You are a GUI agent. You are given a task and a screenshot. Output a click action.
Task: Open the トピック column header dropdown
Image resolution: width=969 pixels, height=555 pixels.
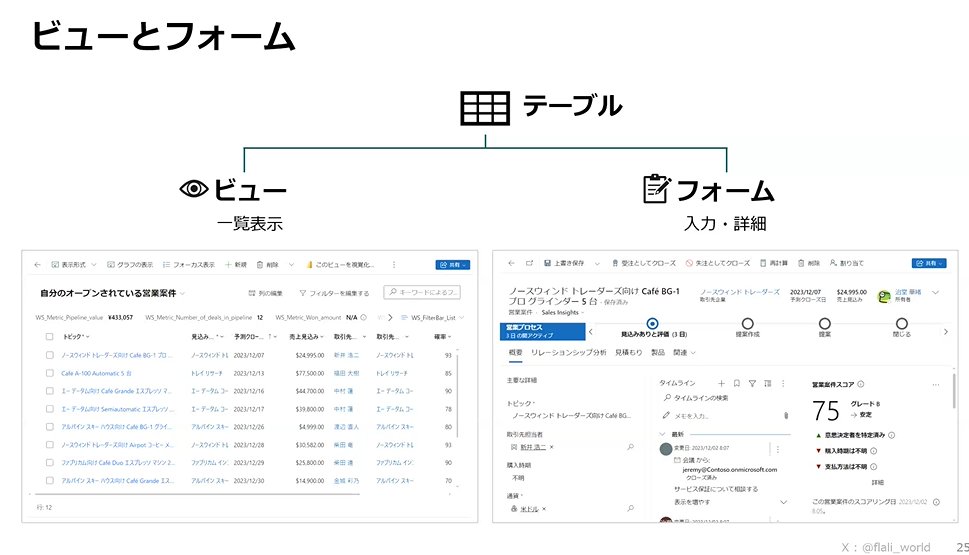tap(77, 337)
